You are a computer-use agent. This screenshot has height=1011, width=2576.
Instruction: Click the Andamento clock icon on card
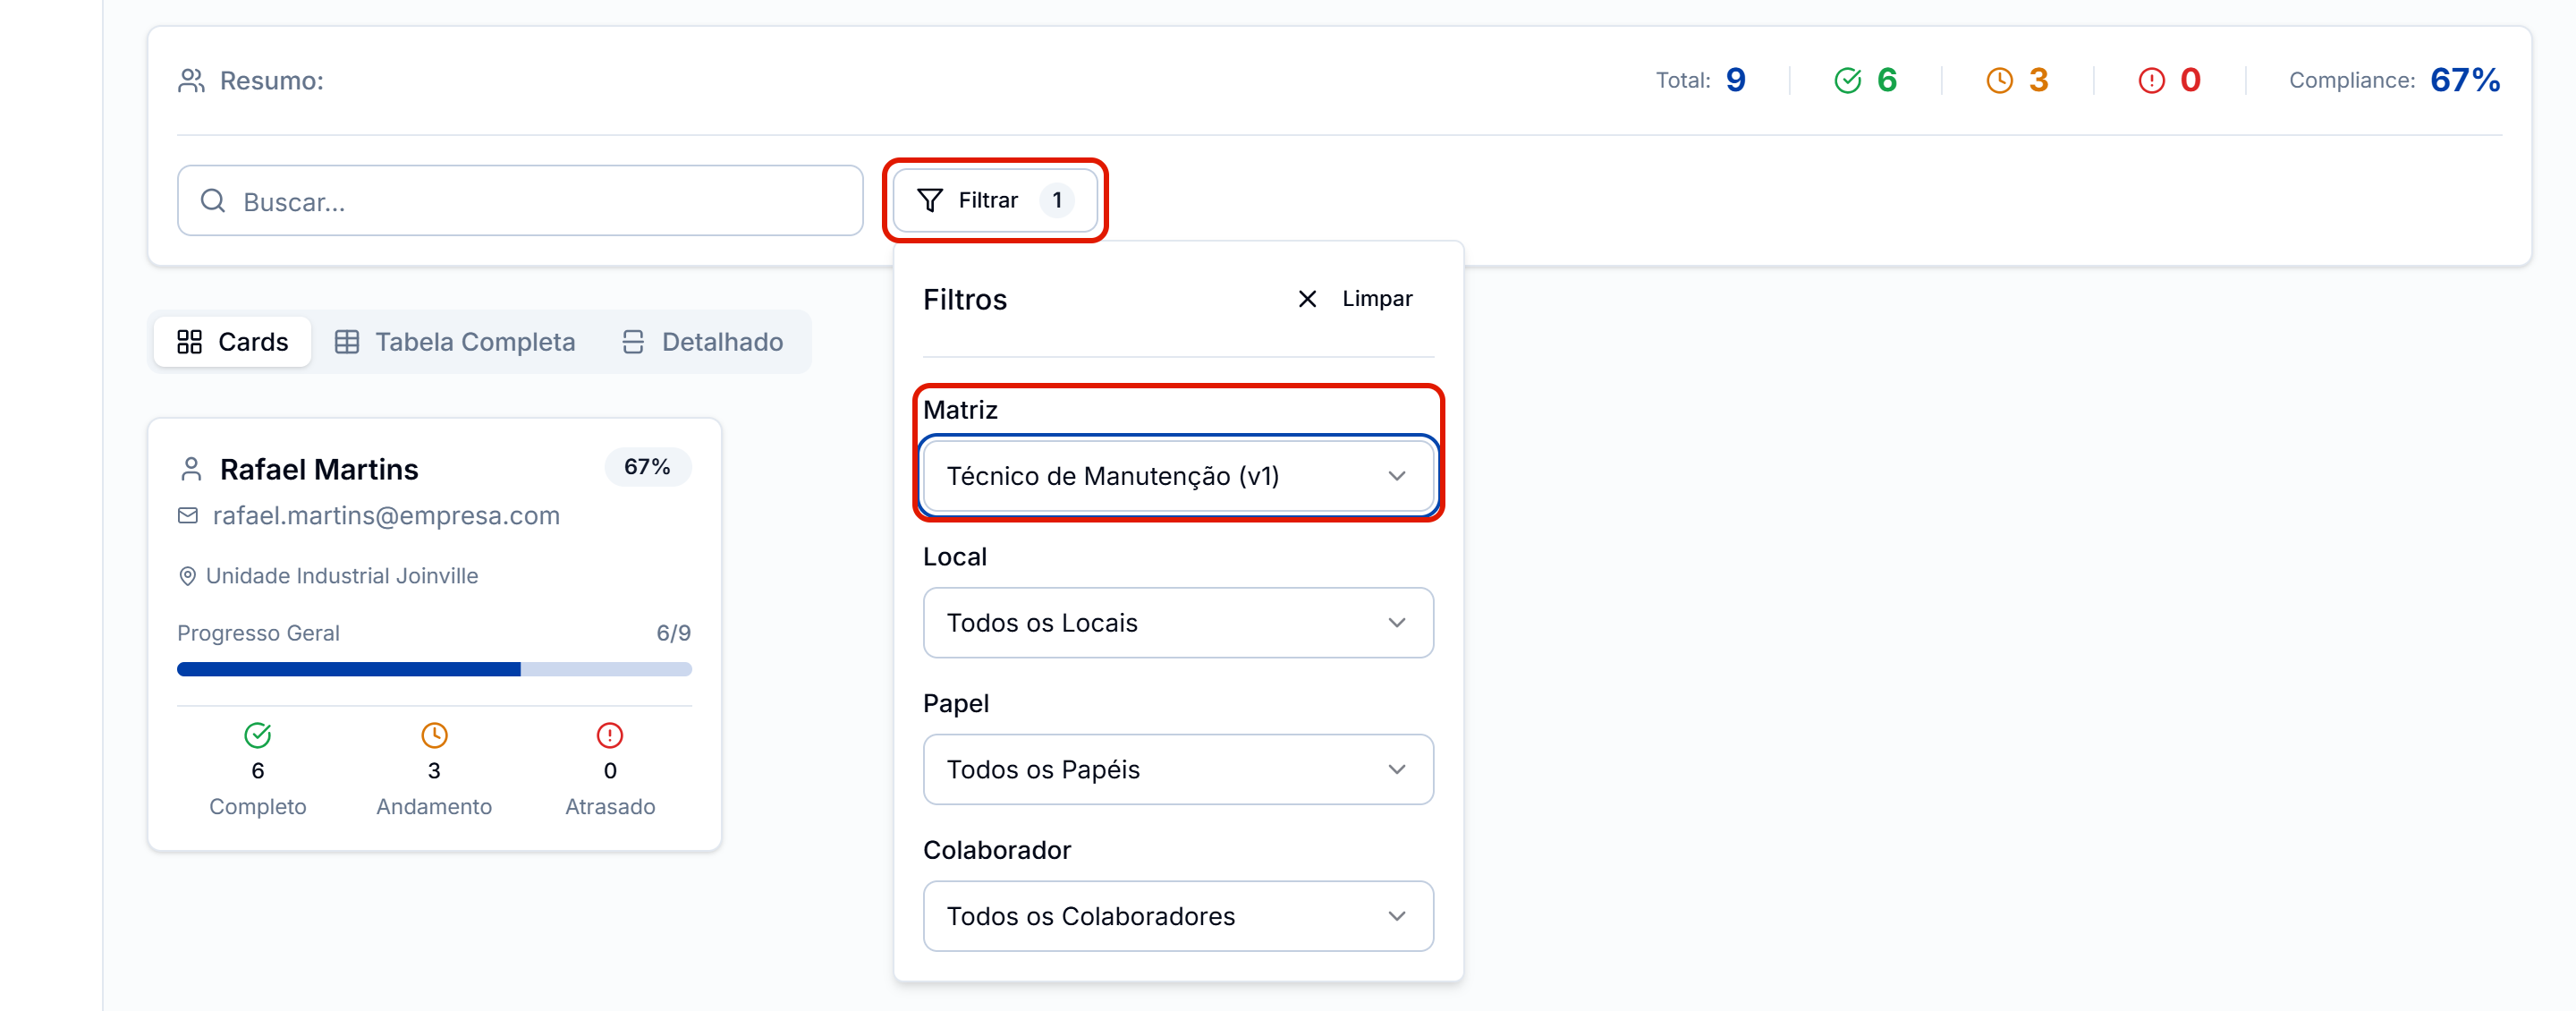pos(434,736)
